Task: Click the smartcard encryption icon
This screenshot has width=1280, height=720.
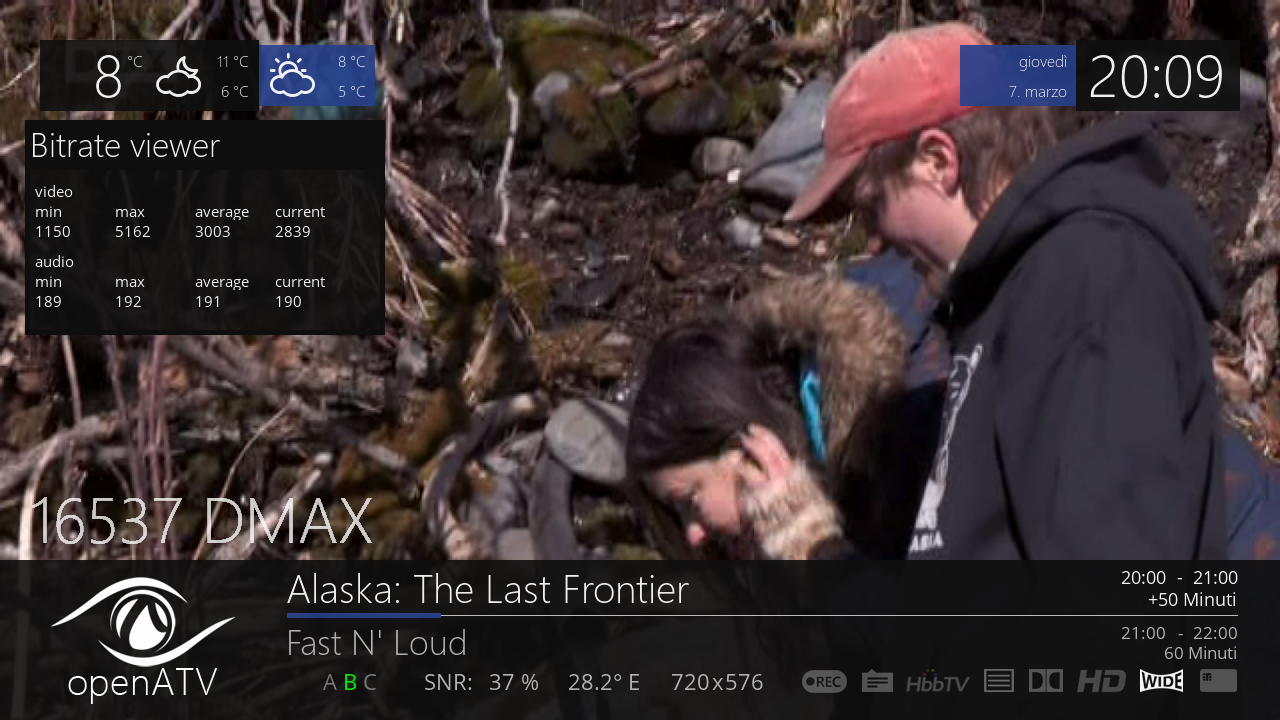Action: pos(1218,681)
